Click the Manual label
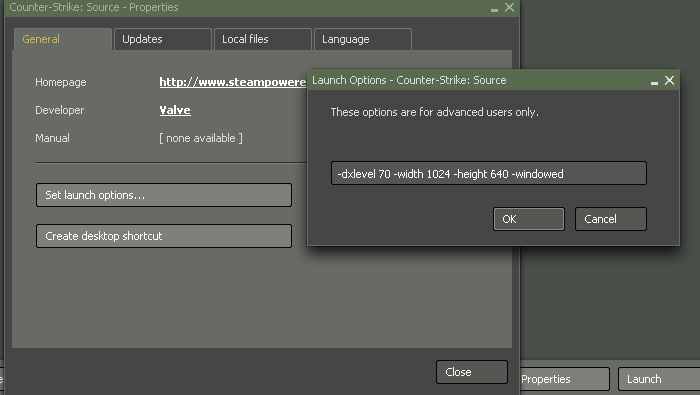 [x=52, y=138]
